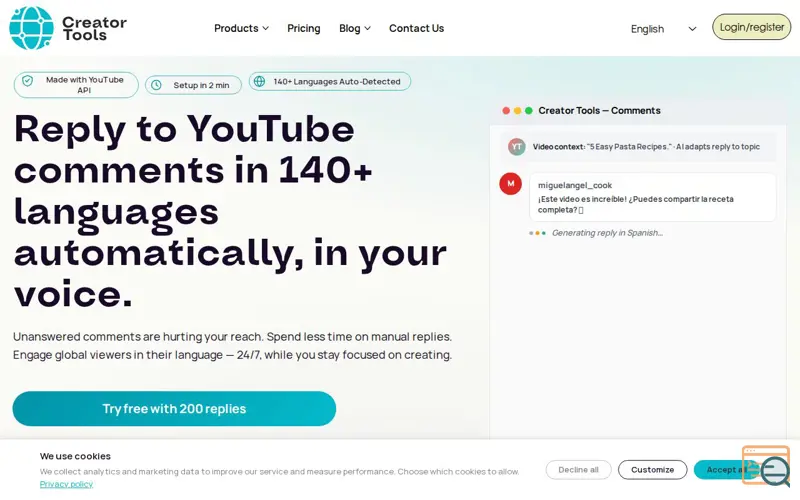Click the Video context 5 Easy Pasta Recipes text

click(x=646, y=147)
